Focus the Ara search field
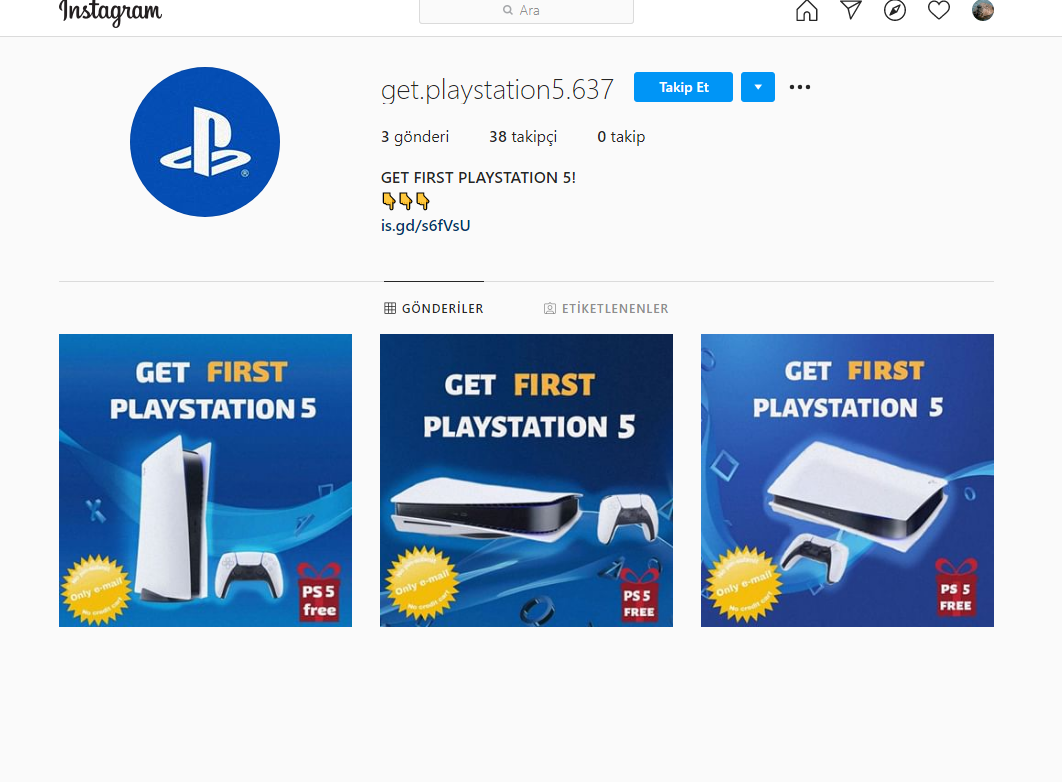1062x782 pixels. (526, 11)
